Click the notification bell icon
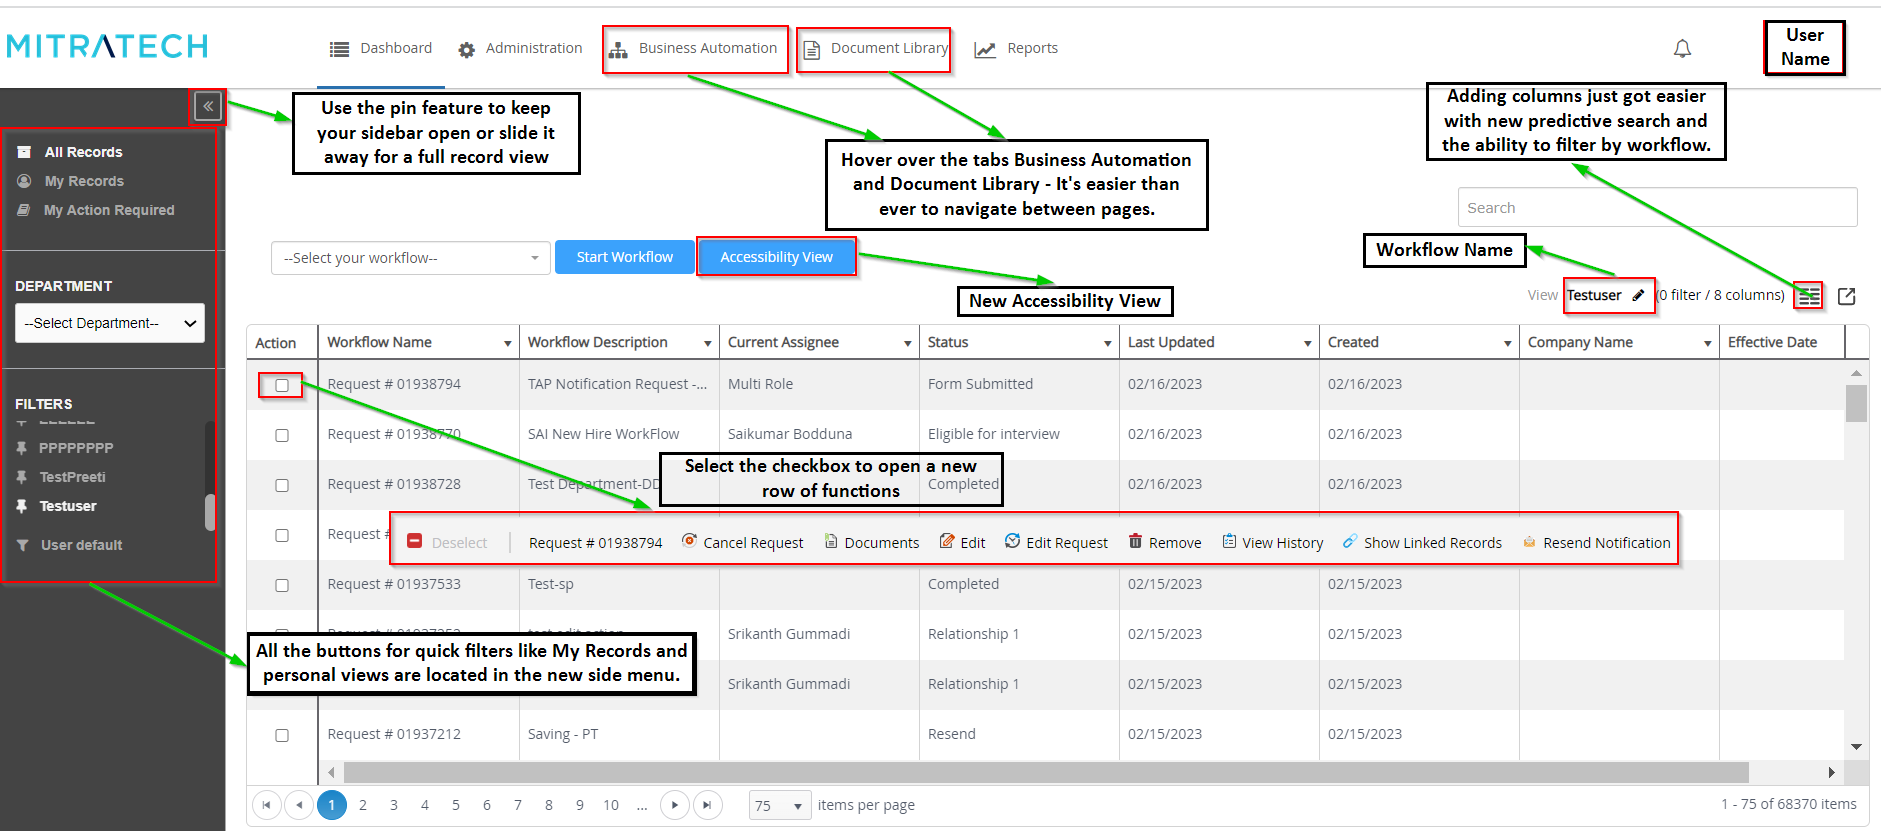This screenshot has height=831, width=1881. (1682, 49)
